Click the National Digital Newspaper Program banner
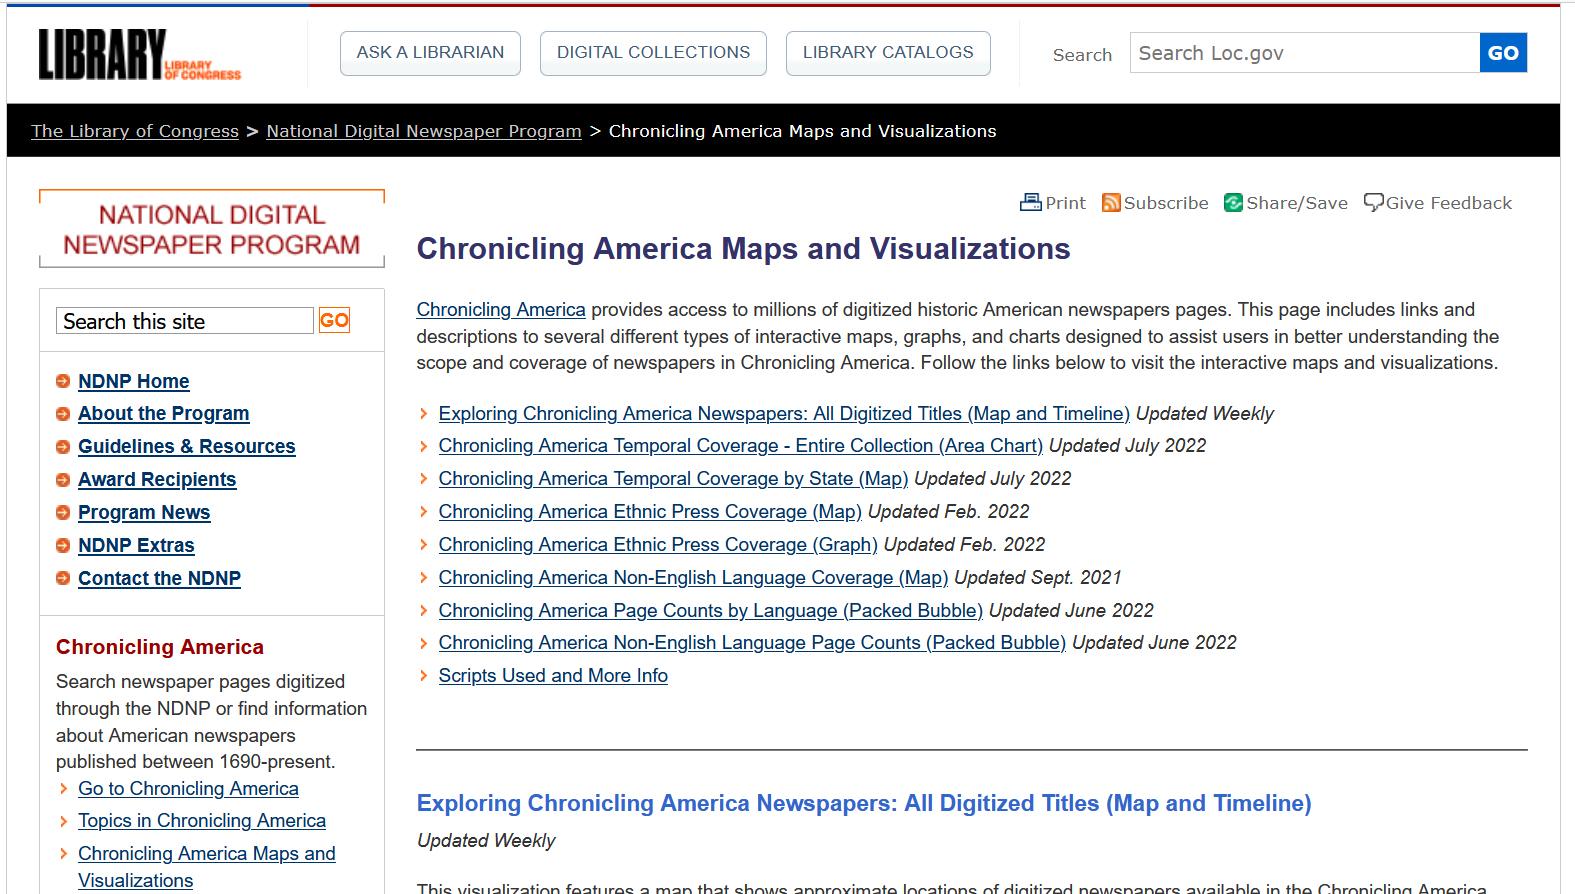 coord(212,229)
